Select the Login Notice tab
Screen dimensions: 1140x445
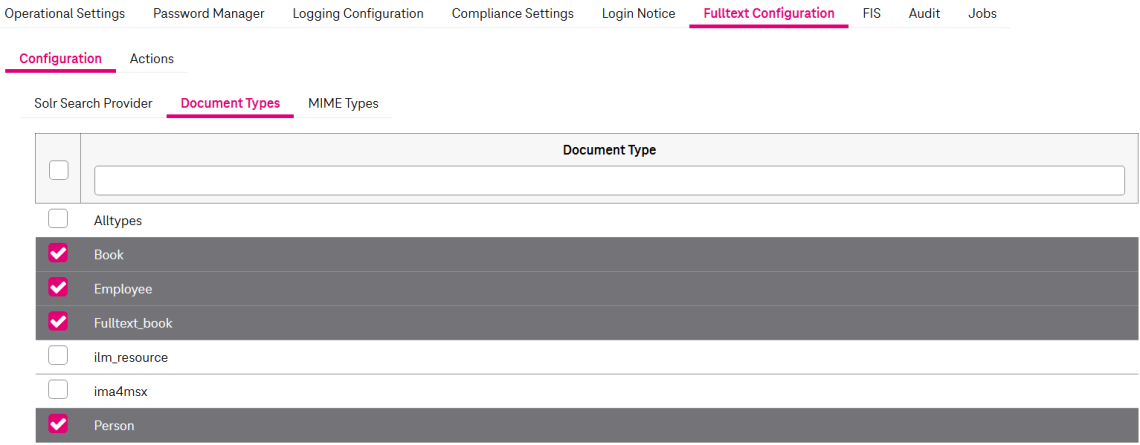[x=638, y=14]
